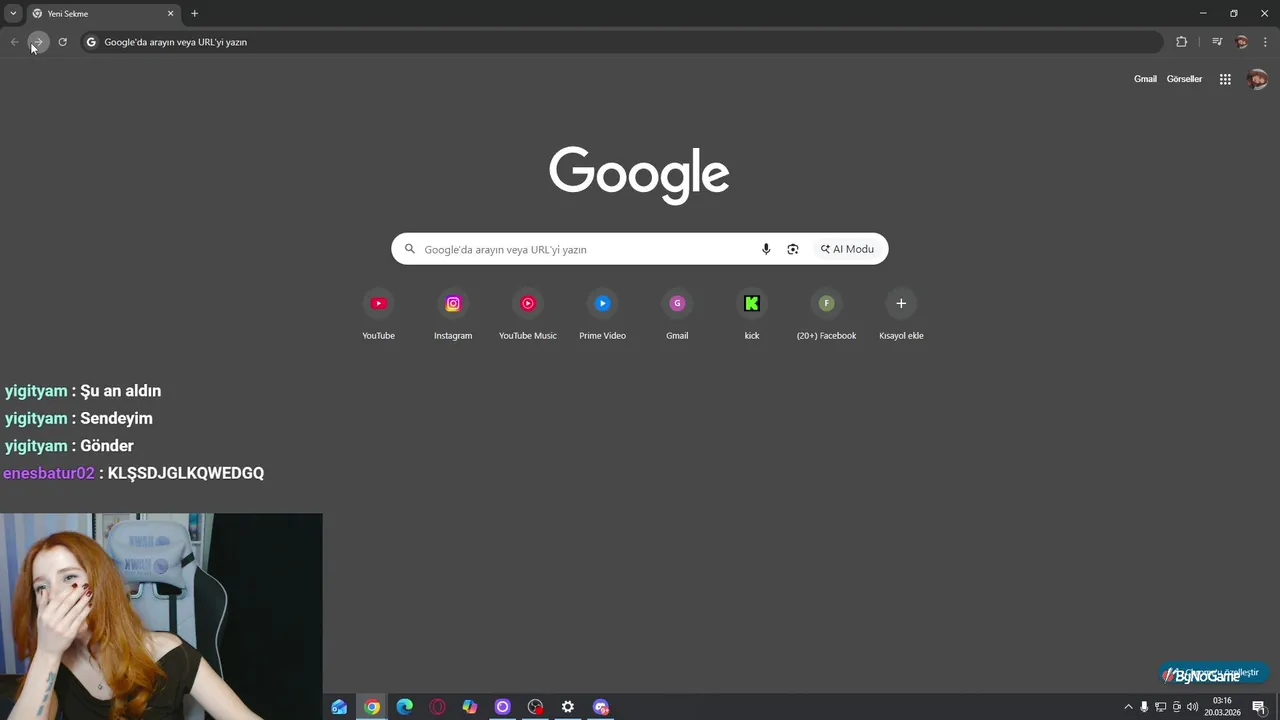Open the Görseller link

[x=1184, y=79]
